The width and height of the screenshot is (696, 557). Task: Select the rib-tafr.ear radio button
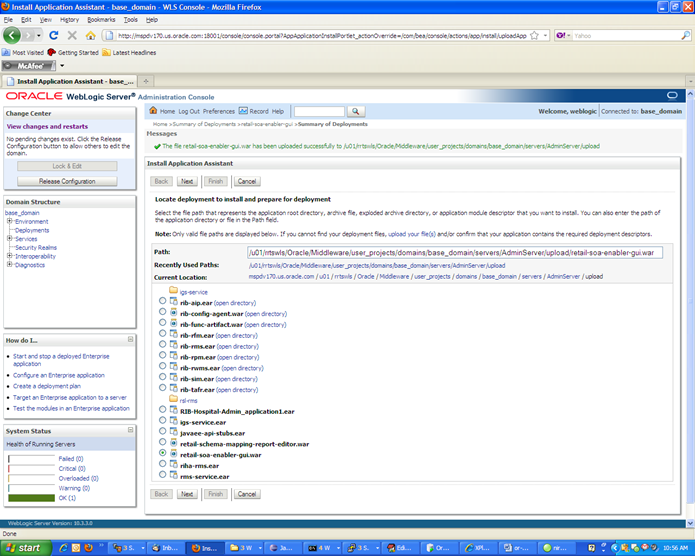162,388
